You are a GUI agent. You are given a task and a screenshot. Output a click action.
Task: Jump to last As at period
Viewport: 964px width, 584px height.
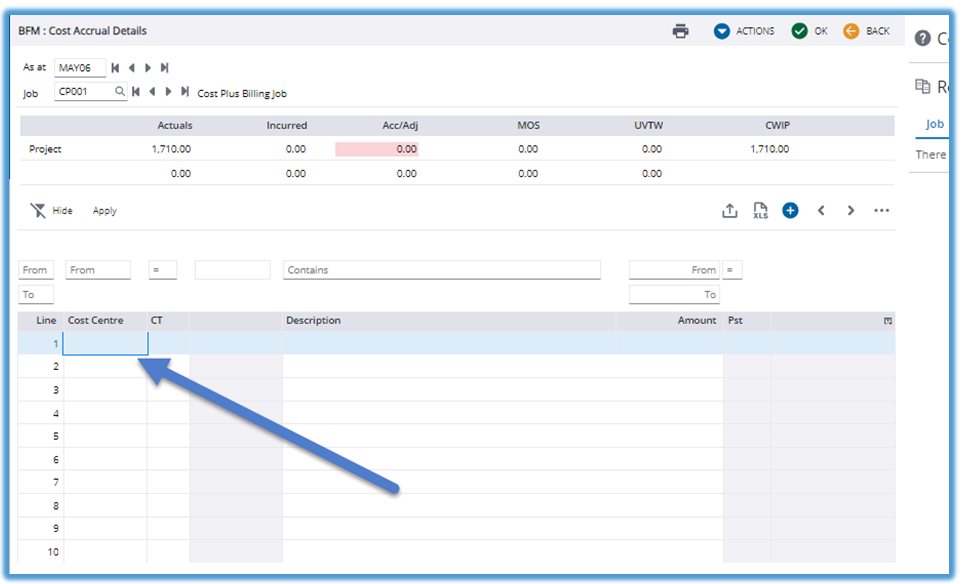point(165,68)
